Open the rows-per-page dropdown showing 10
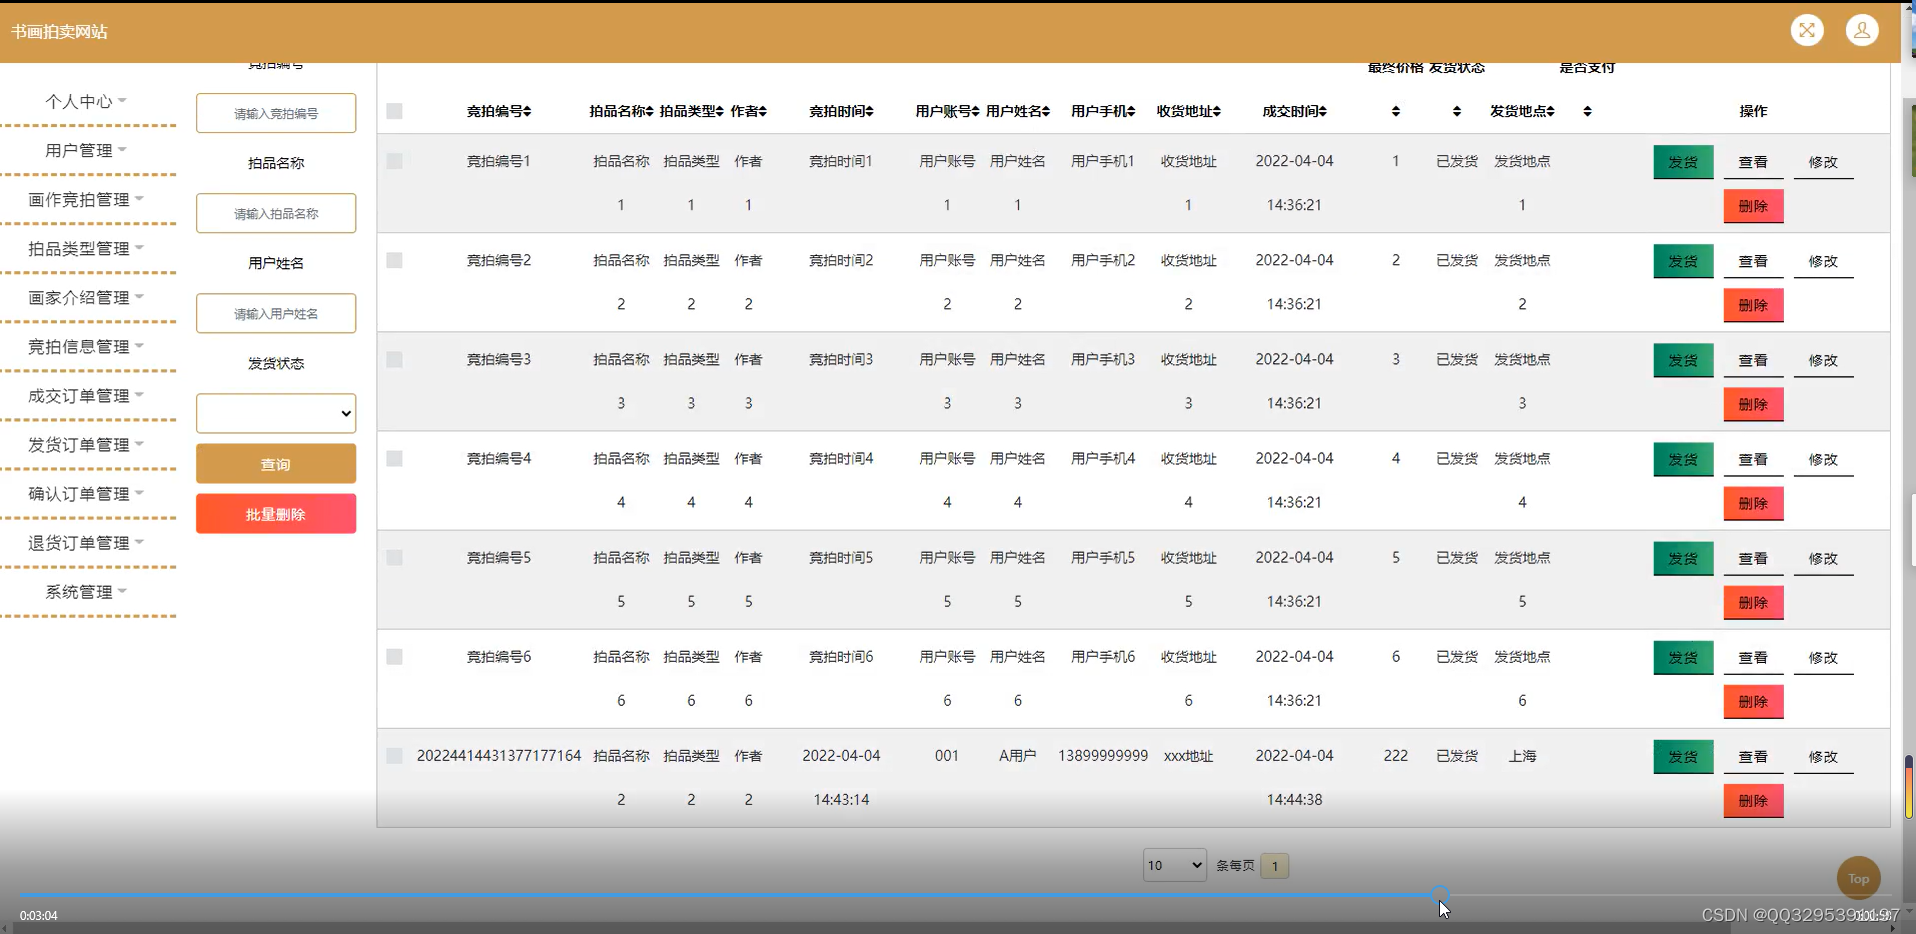 click(1174, 865)
